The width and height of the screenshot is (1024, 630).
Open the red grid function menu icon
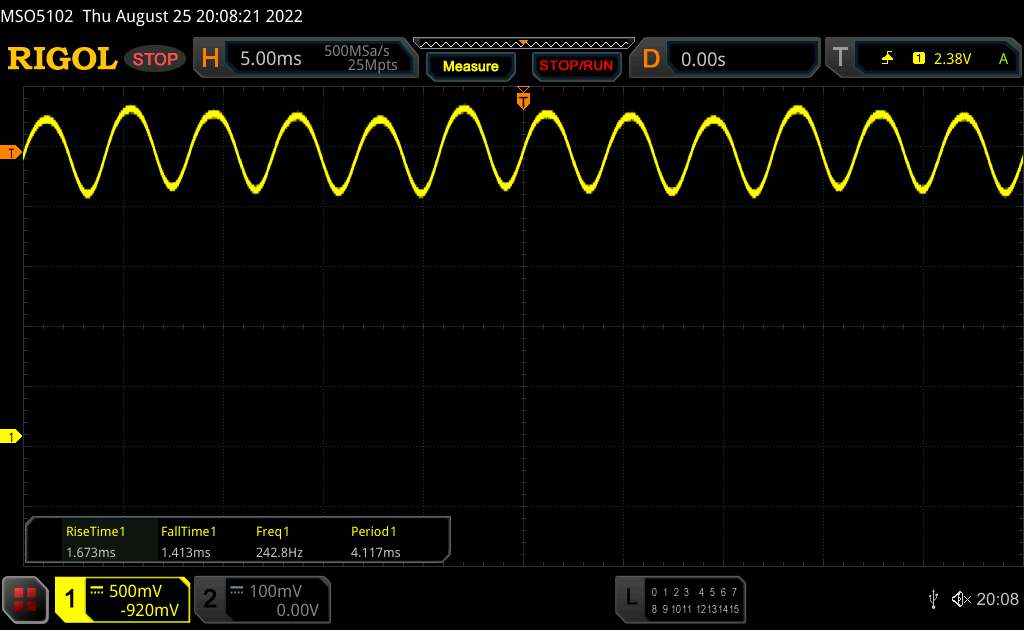[25, 599]
